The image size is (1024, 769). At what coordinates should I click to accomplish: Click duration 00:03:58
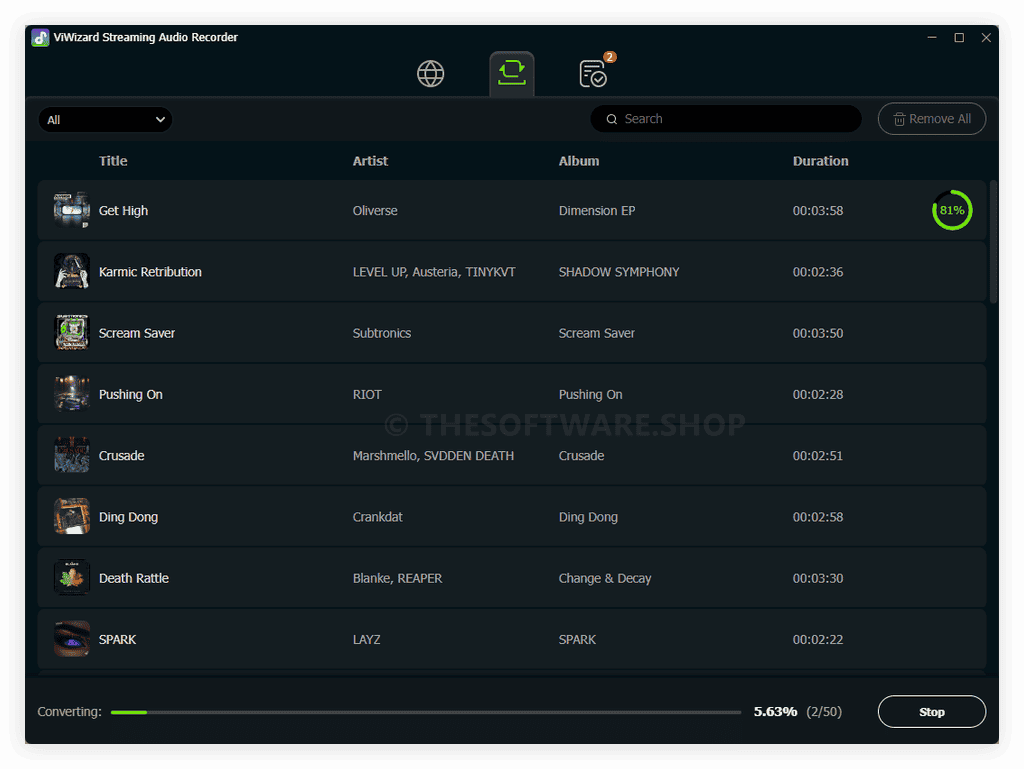click(818, 211)
